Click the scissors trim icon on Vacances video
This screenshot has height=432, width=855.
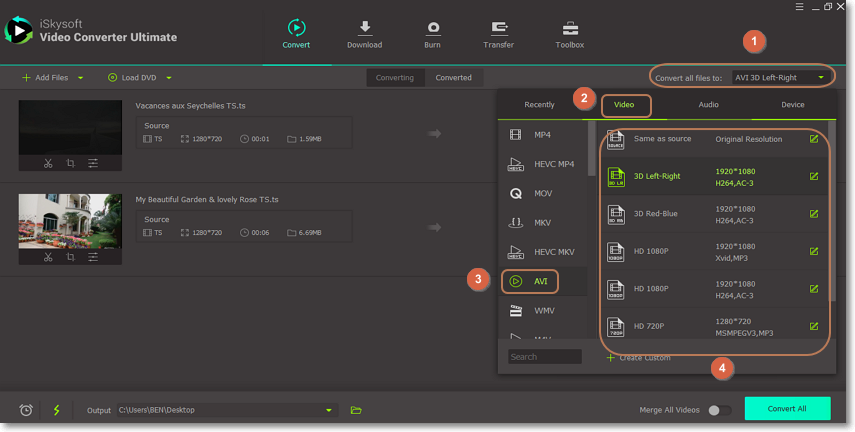click(x=48, y=163)
